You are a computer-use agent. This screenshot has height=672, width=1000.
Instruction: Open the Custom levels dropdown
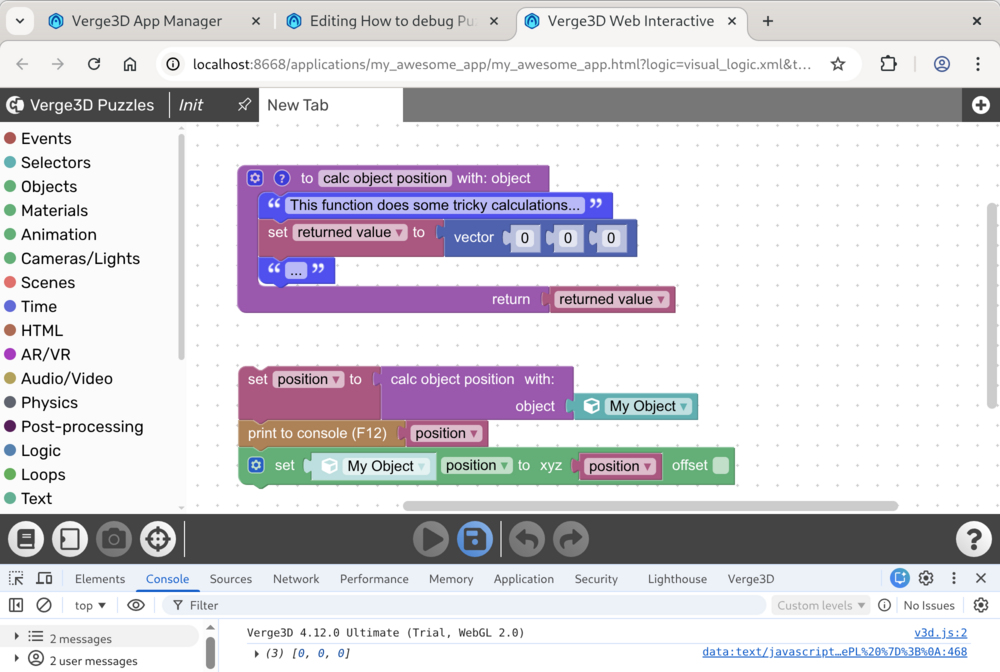pos(819,605)
